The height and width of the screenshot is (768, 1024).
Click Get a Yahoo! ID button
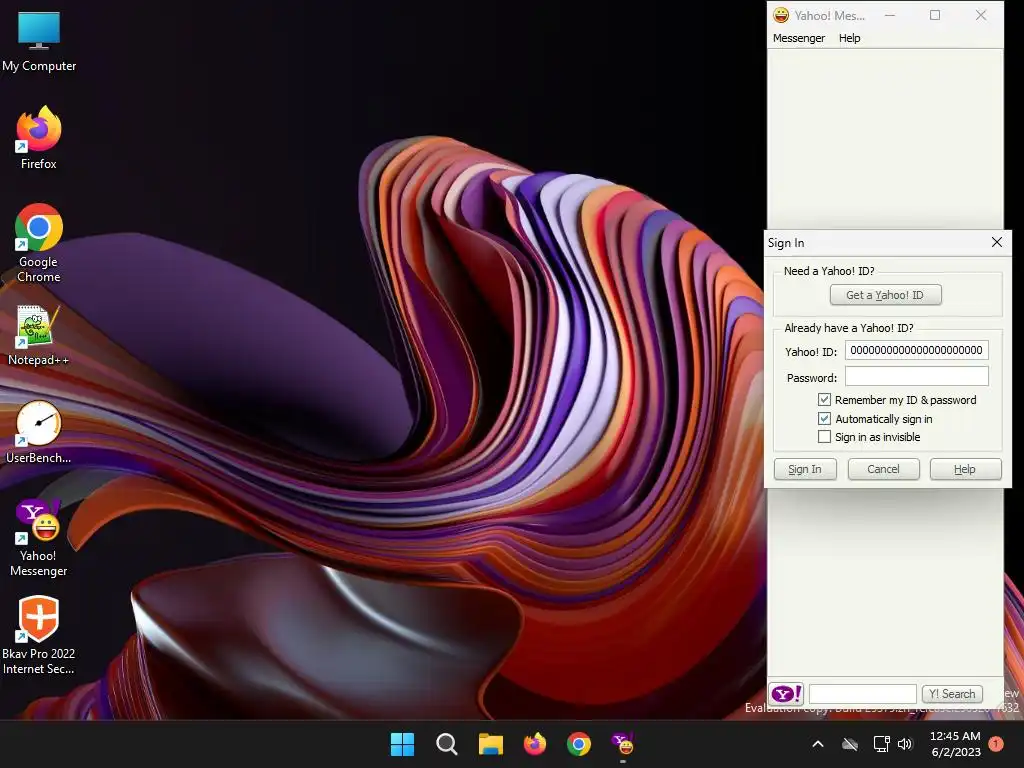[886, 295]
